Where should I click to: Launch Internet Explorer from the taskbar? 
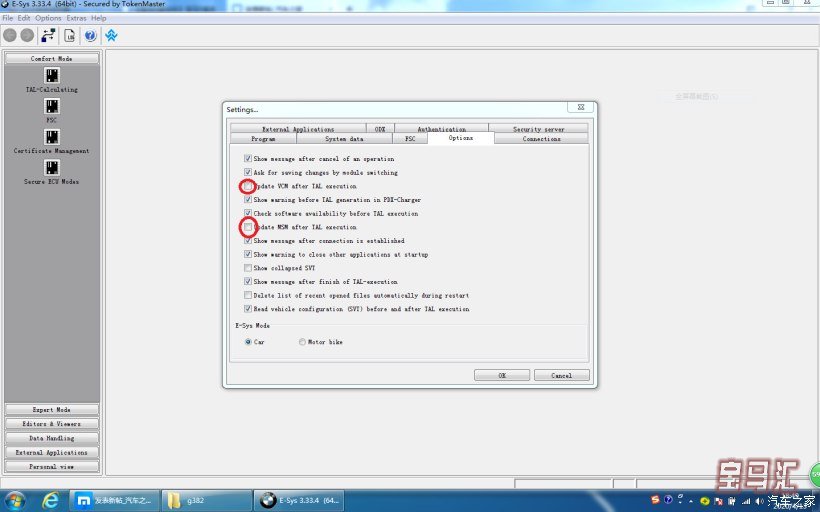click(51, 500)
